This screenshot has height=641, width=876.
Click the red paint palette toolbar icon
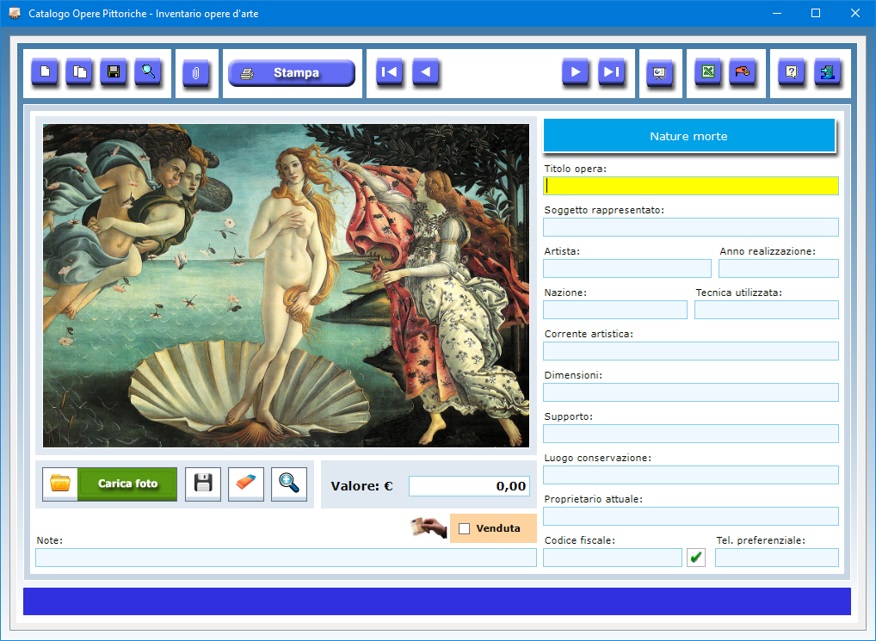pyautogui.click(x=742, y=72)
